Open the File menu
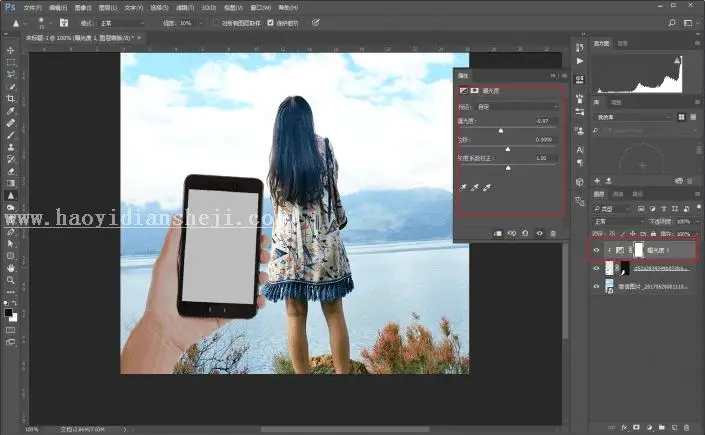The image size is (705, 435). 32,8
